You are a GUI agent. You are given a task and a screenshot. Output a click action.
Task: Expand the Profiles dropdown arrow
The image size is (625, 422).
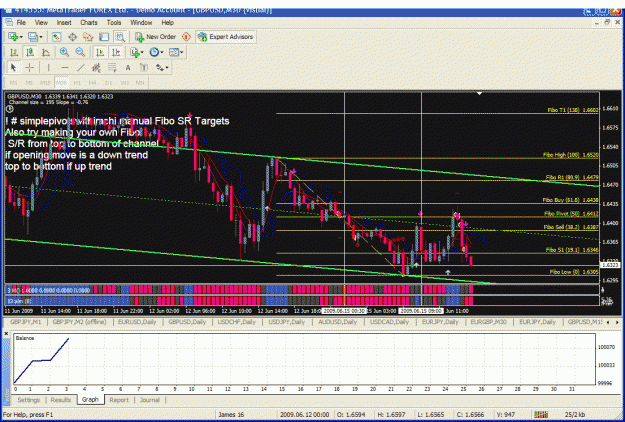click(x=41, y=37)
